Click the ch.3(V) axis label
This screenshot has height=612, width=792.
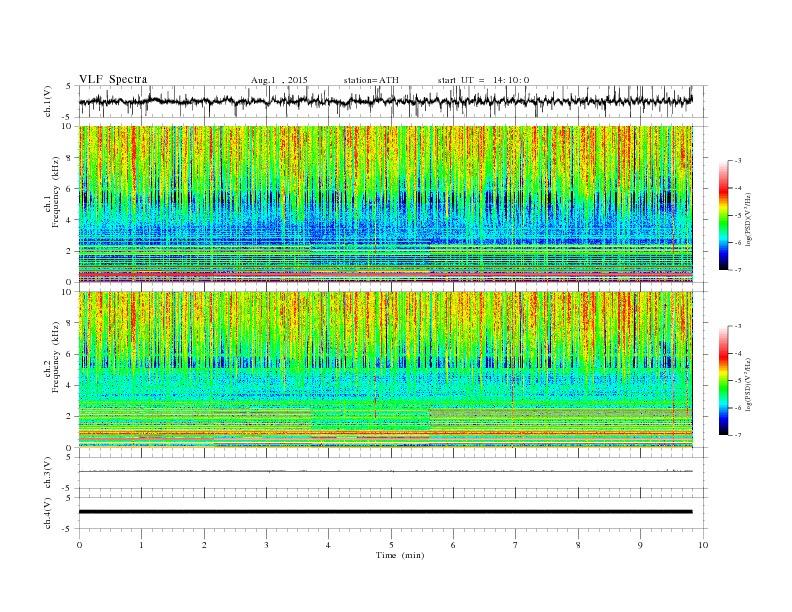click(x=48, y=473)
